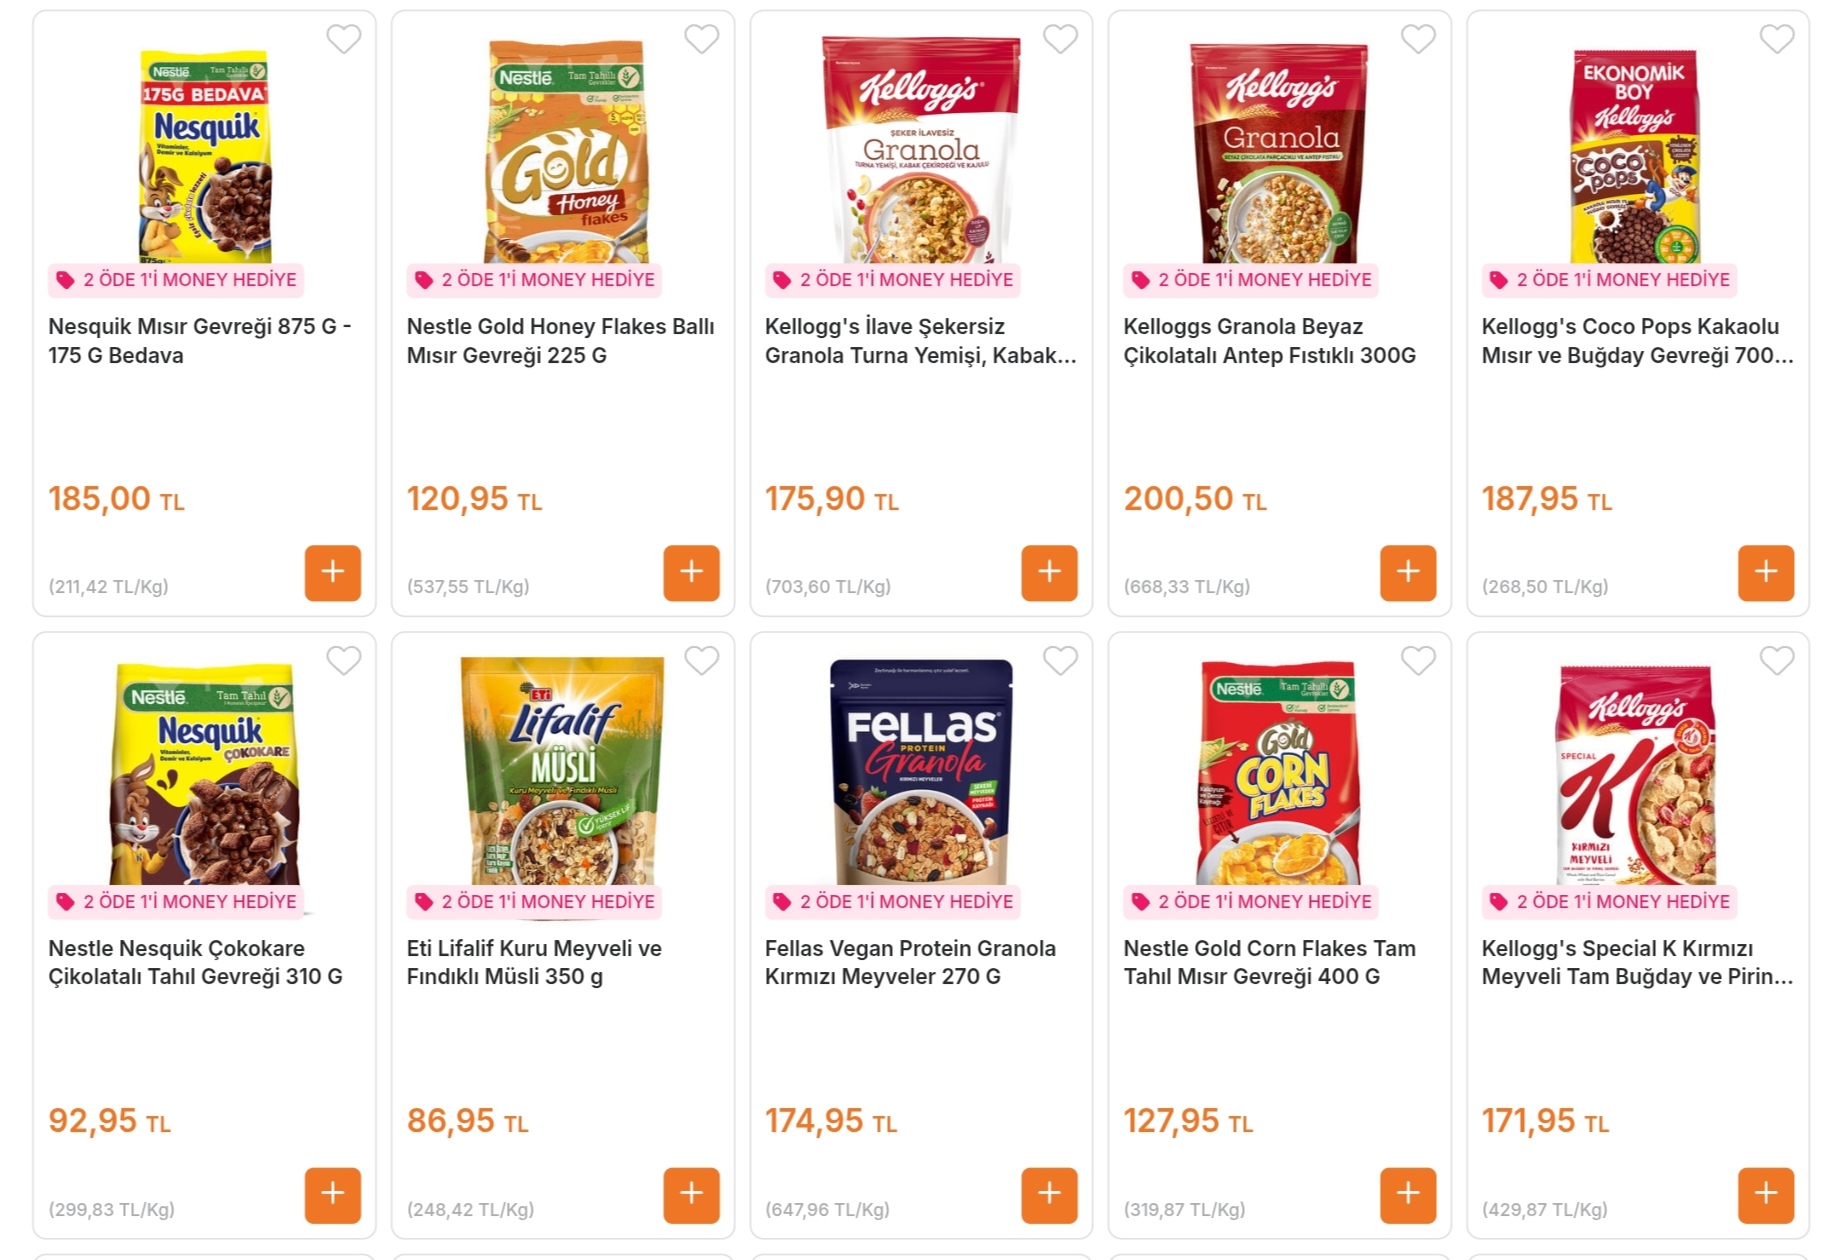Viewport: 1842px width, 1260px height.
Task: Add Kelloggs Granola Beyaz Çikolatalı to cart
Action: [1407, 572]
